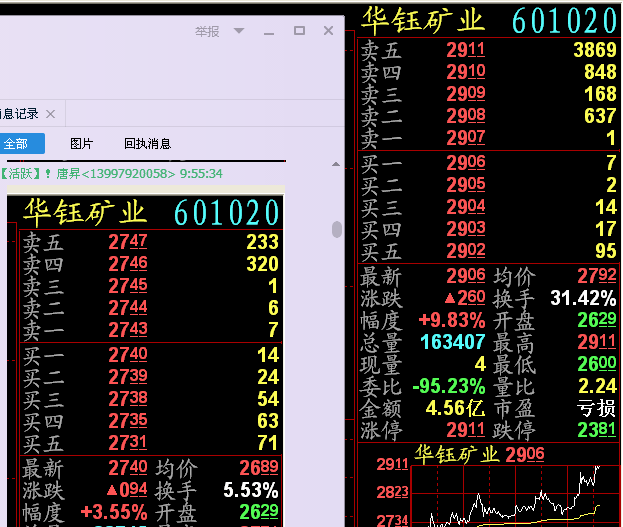
Task: Click 委比 value -95.23%
Action: pos(449,386)
